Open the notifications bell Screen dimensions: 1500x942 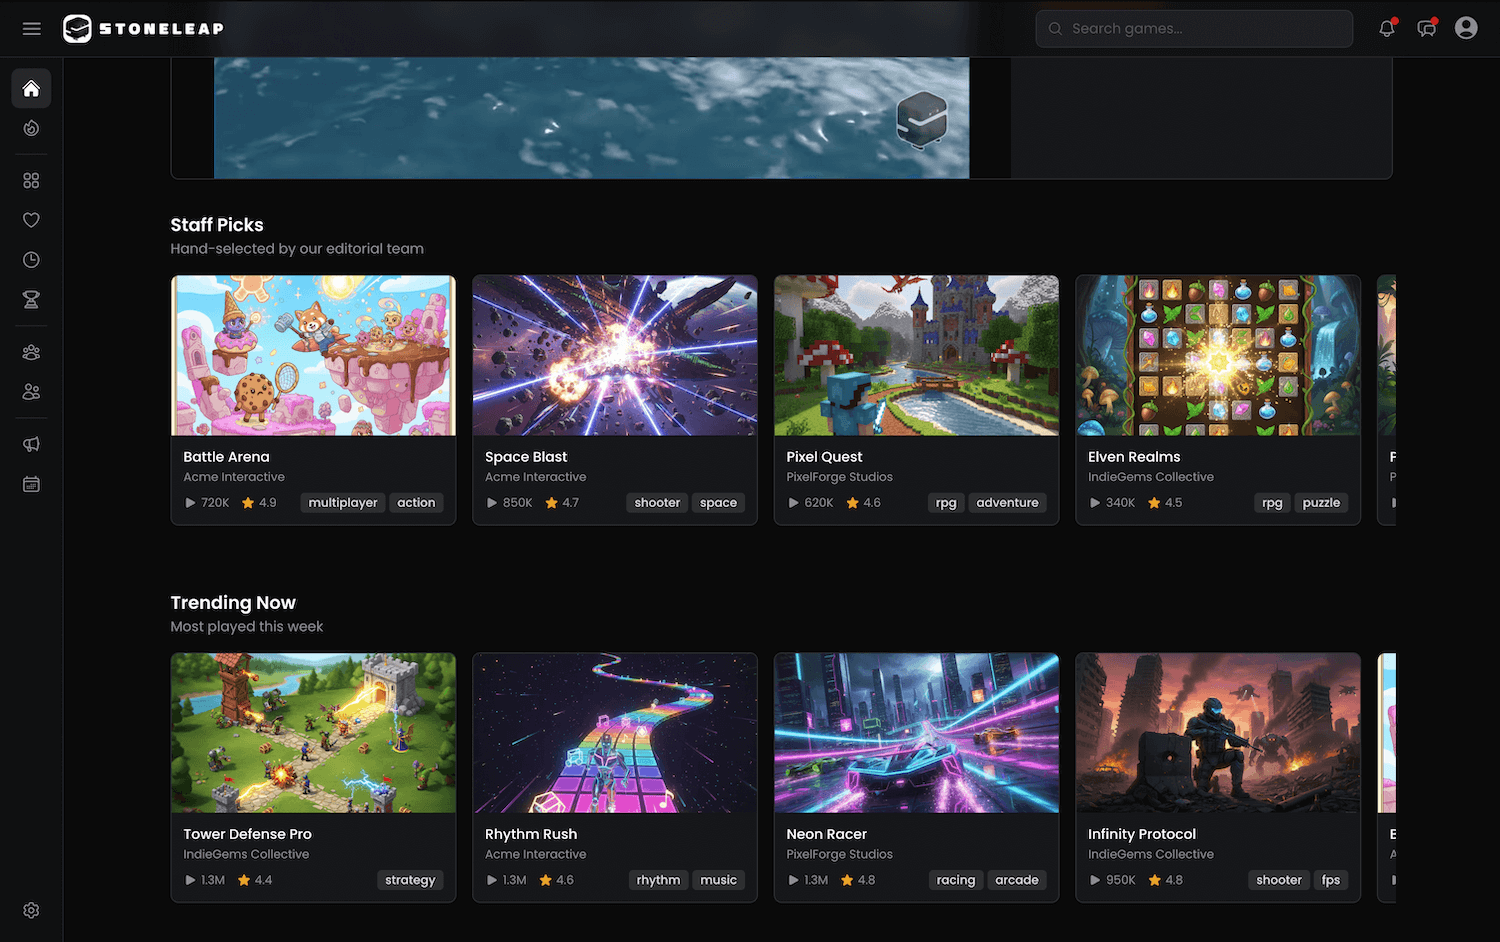(1386, 29)
